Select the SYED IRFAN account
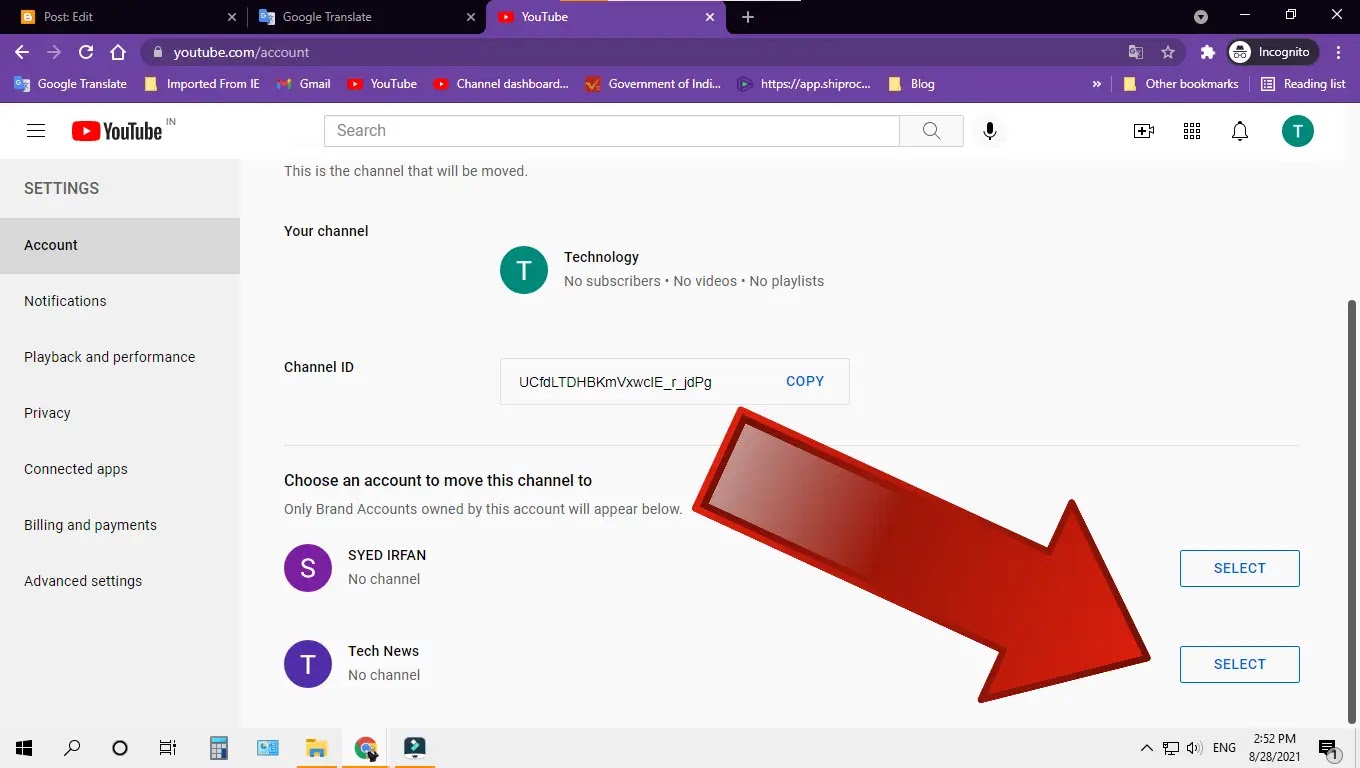 1239,568
